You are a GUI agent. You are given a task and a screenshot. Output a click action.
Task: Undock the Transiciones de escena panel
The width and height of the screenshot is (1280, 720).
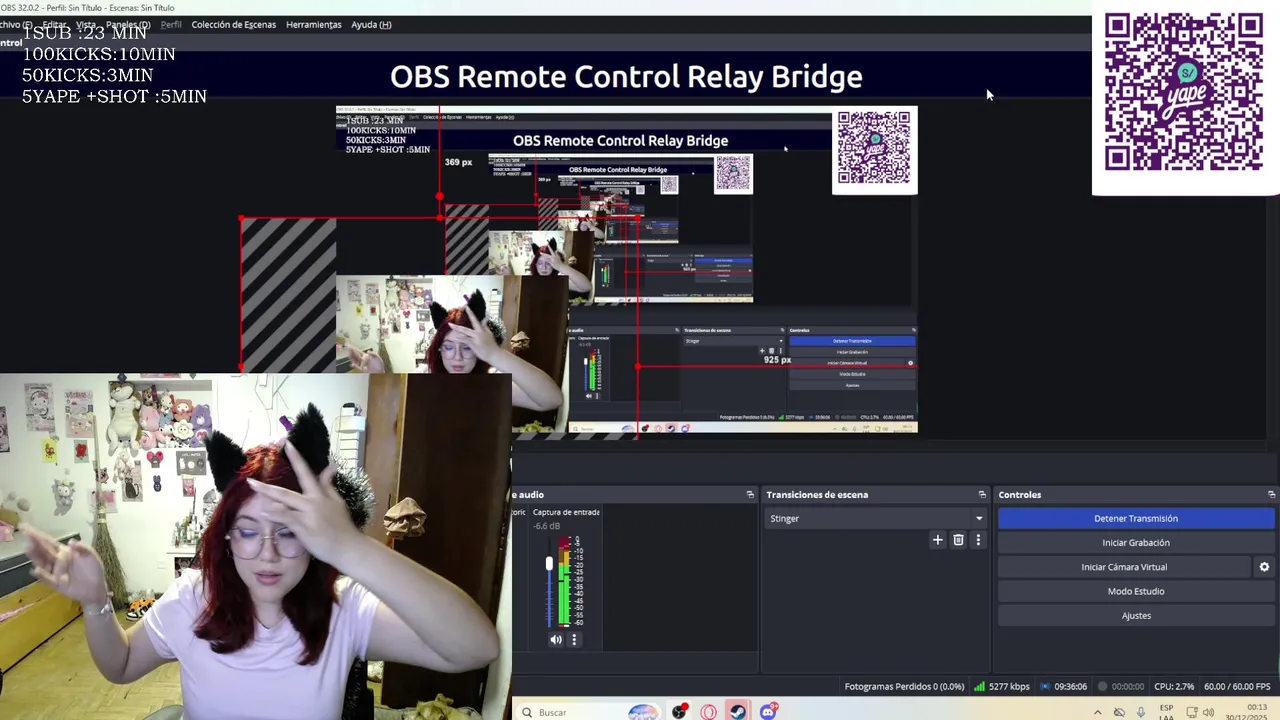pyautogui.click(x=982, y=495)
